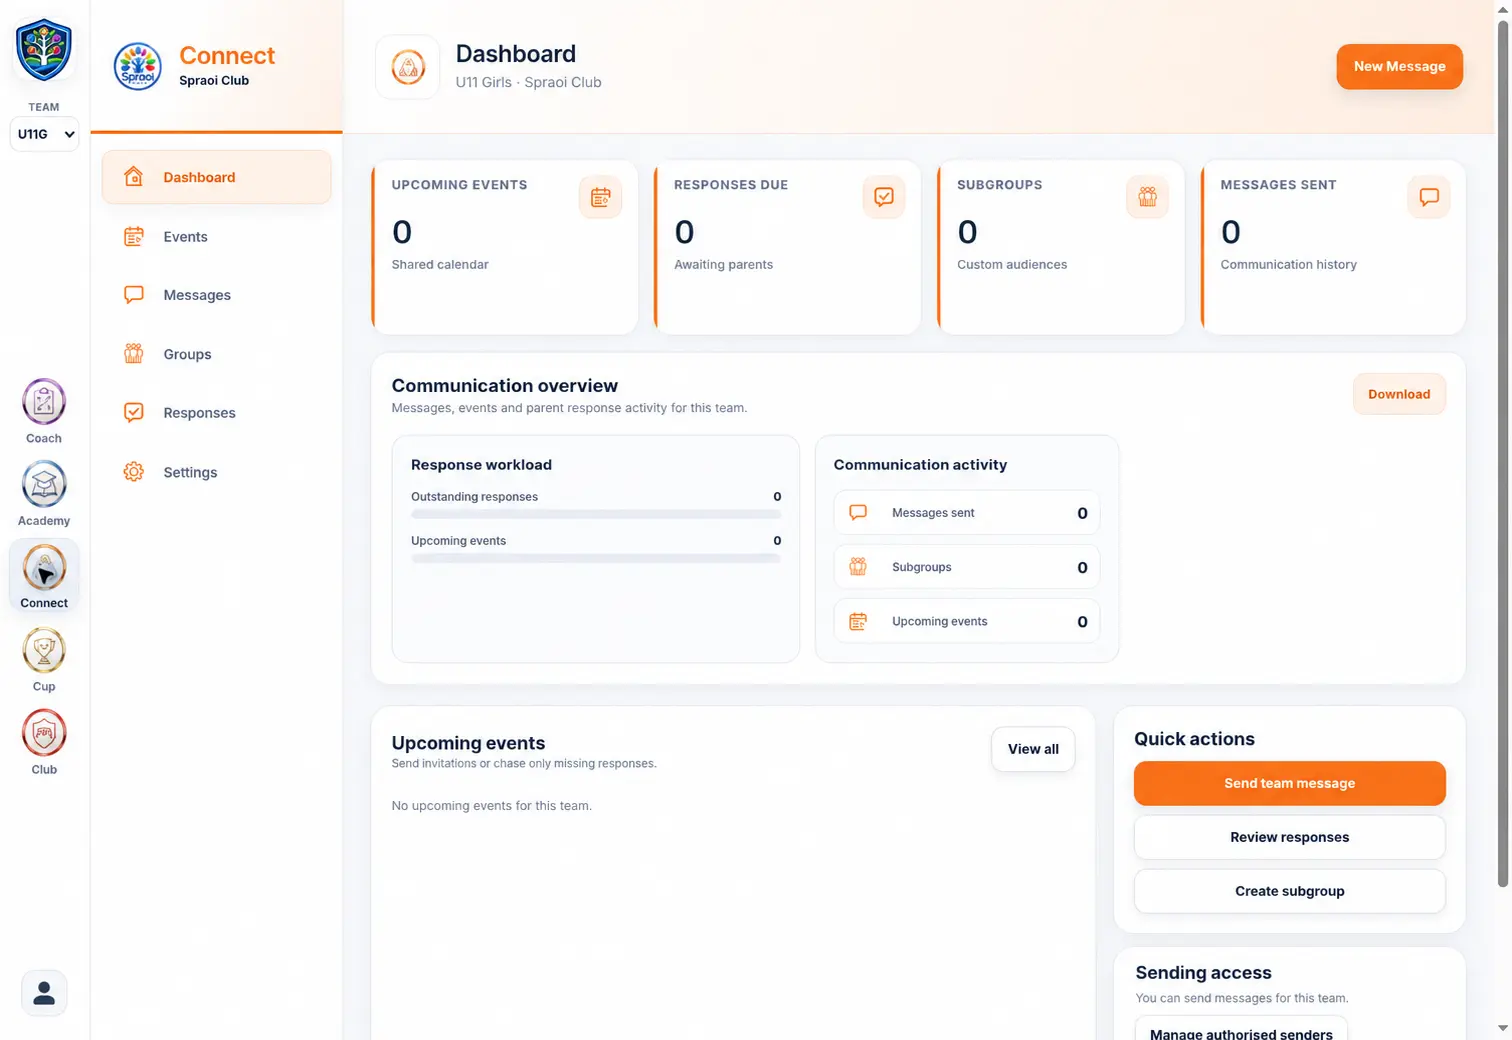
Task: Click 'No upcoming events for this team.'
Action: 492,806
